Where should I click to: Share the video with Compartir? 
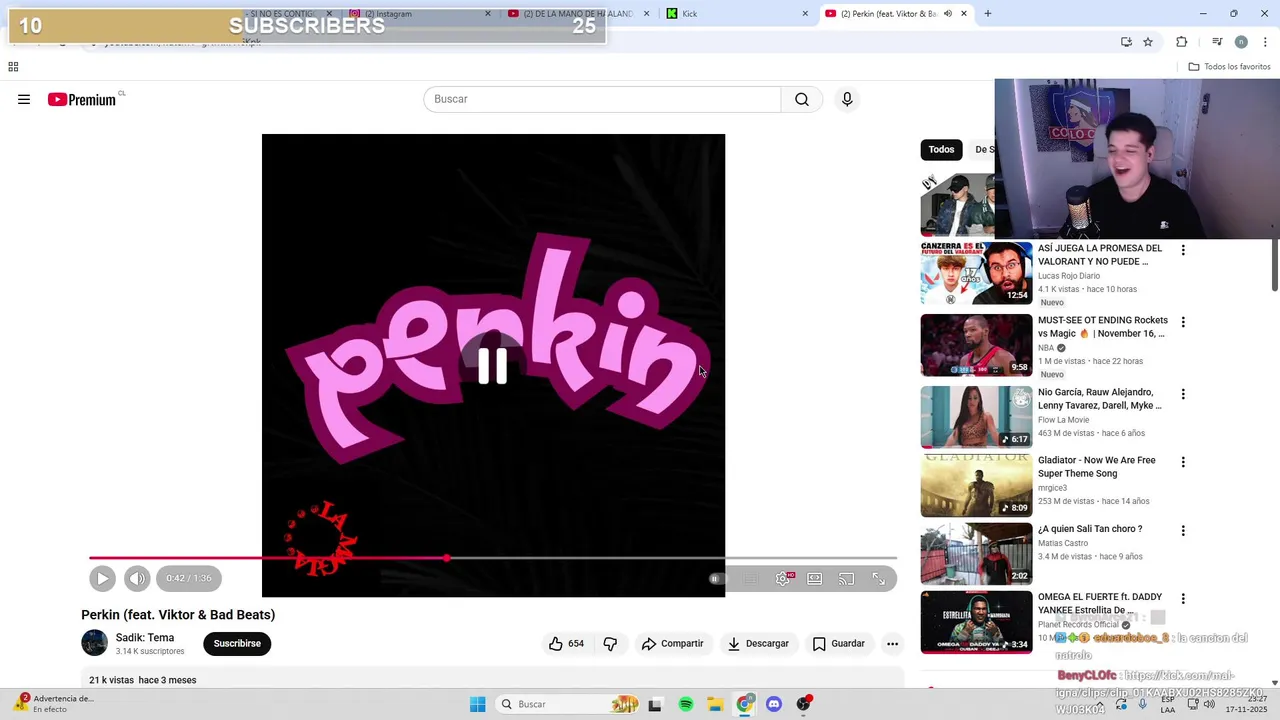[673, 643]
